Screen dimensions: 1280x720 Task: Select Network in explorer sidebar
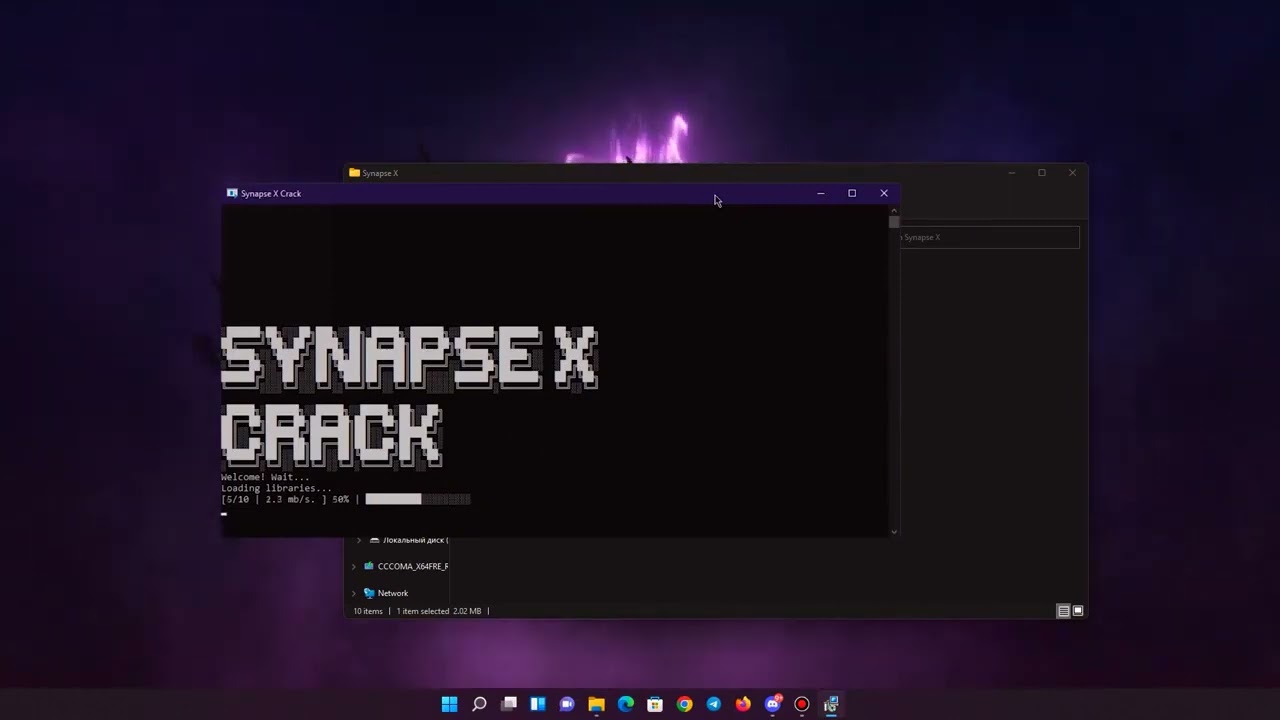pyautogui.click(x=393, y=593)
